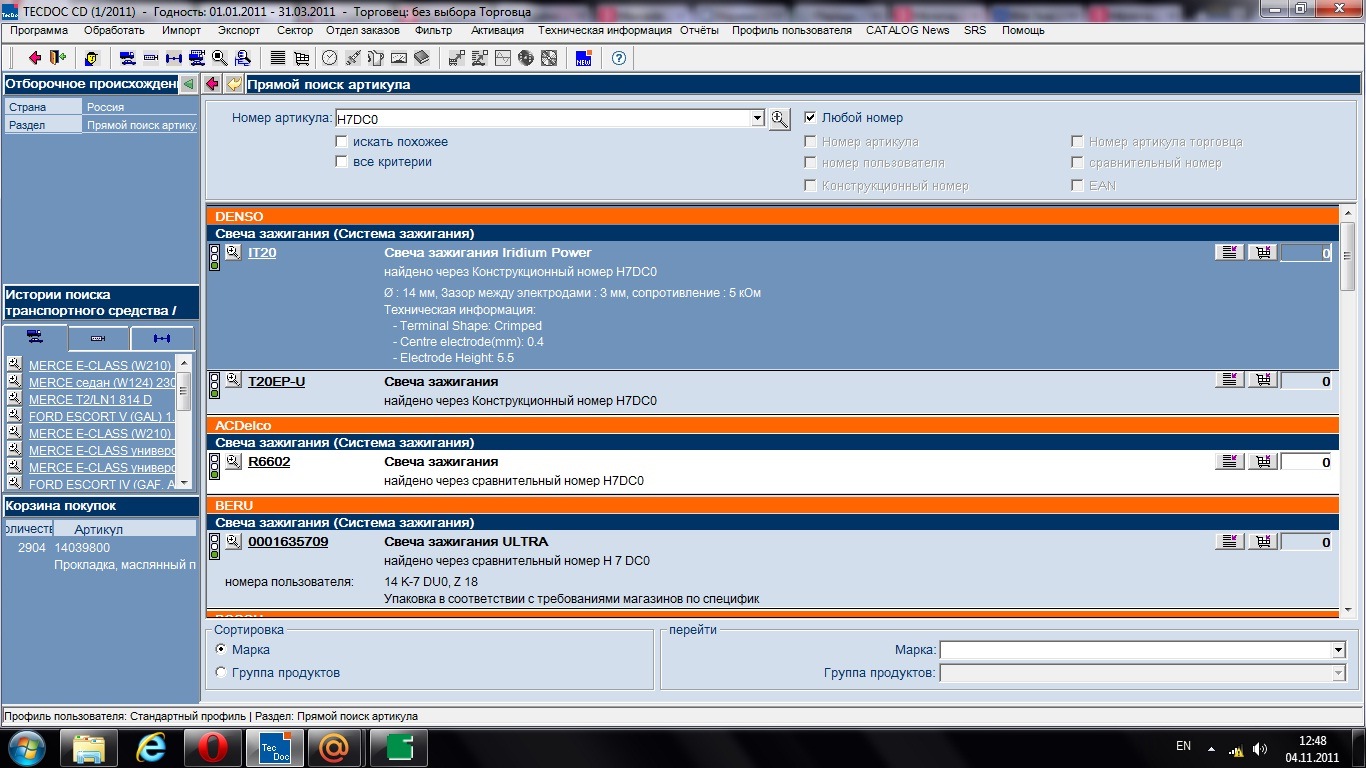Screen dimensions: 1366x768
Task: Tick the EAN checkbox
Action: (1078, 185)
